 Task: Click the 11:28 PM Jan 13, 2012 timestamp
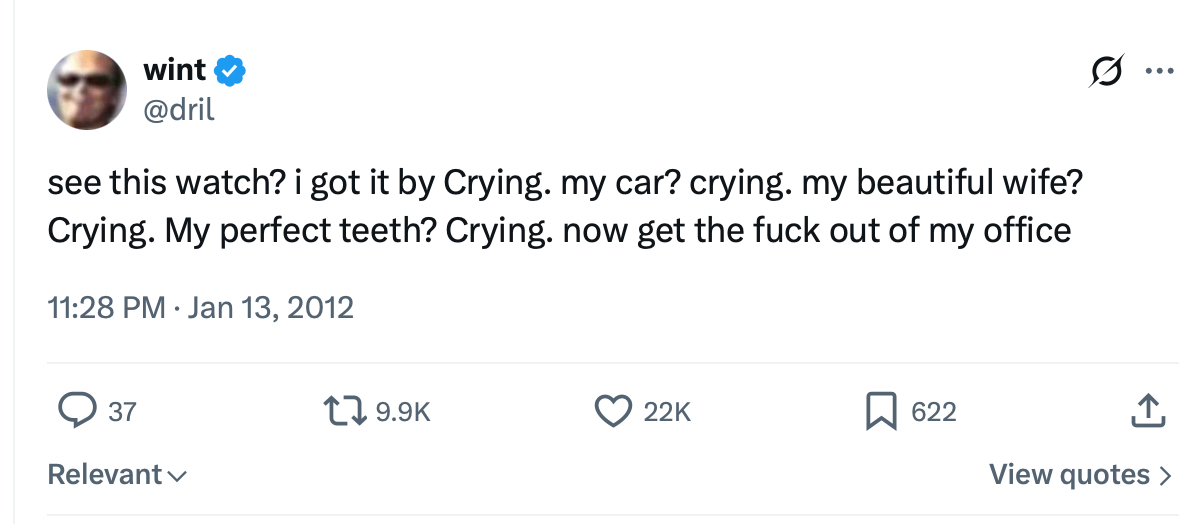click(200, 306)
